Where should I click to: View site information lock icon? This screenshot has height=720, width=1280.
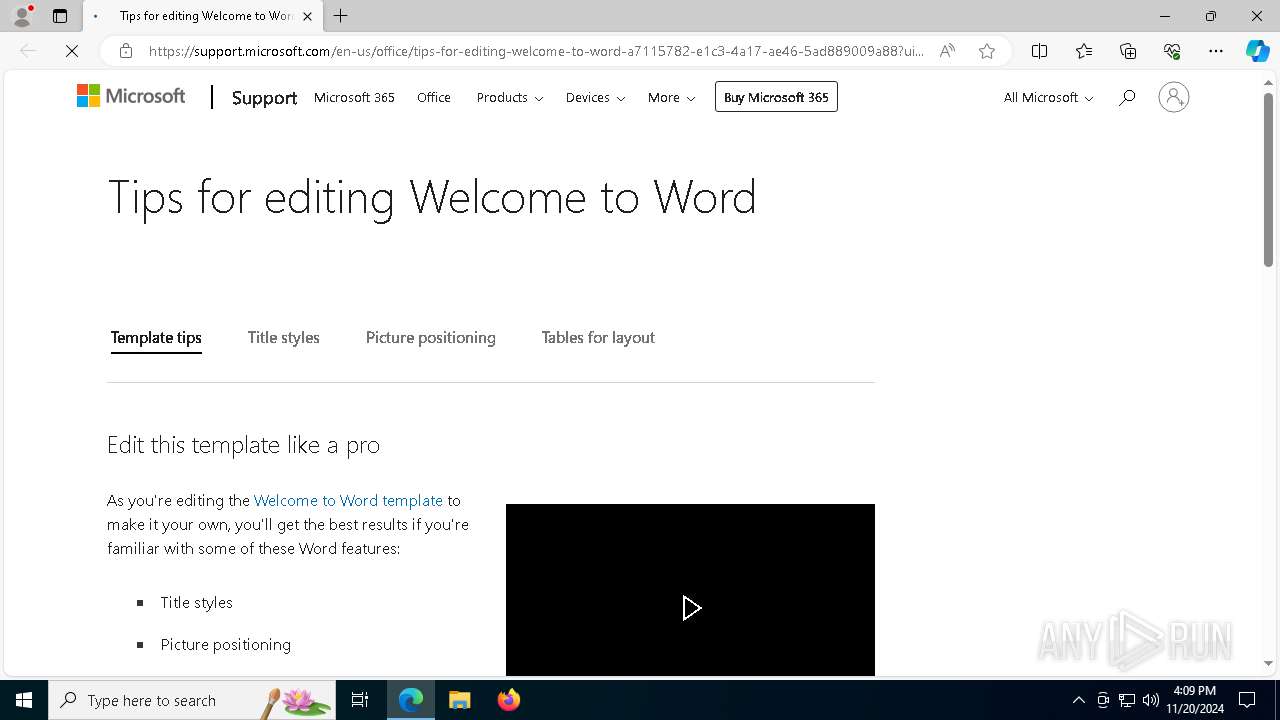coord(126,51)
